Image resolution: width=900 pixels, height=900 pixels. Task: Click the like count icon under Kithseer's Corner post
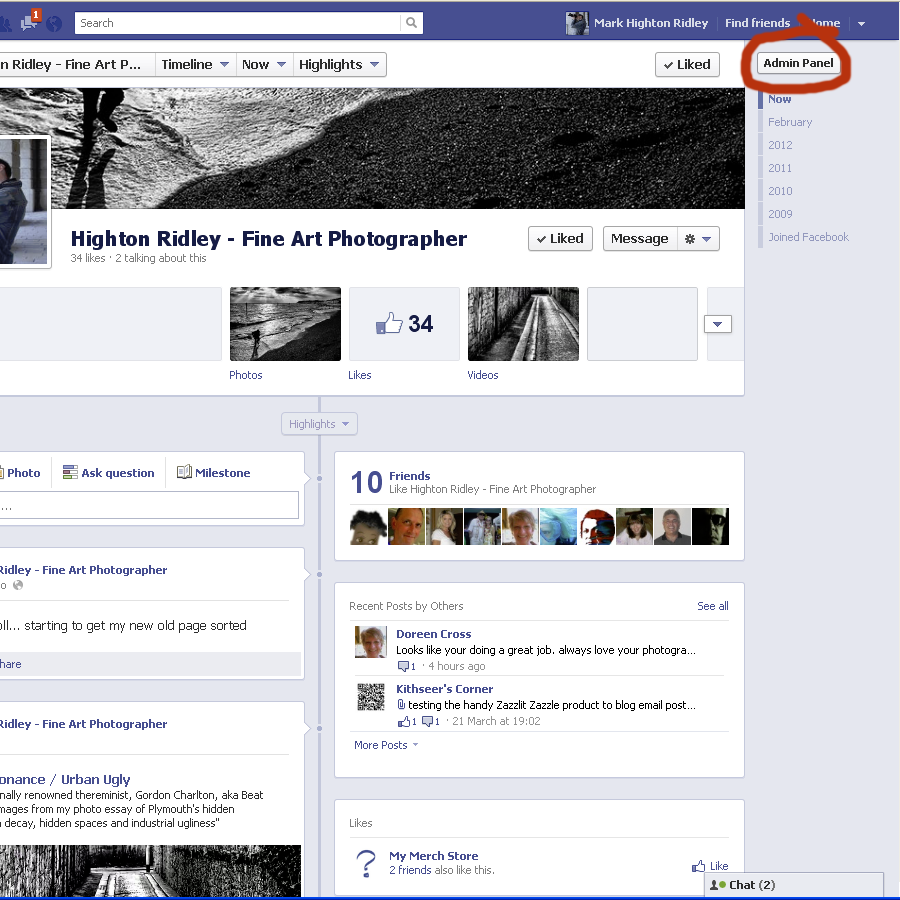tap(404, 721)
